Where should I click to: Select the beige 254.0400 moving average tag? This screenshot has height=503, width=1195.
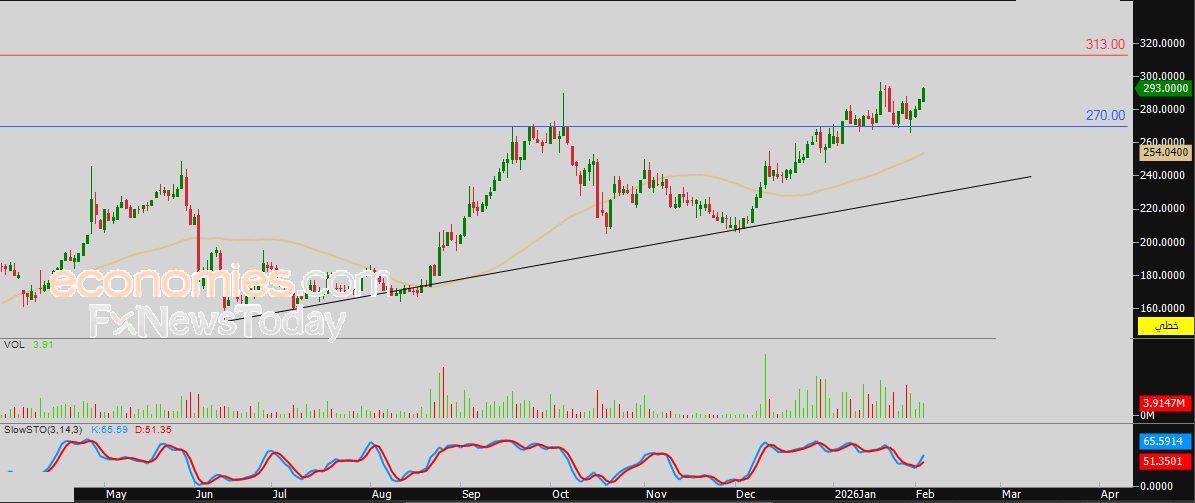1165,153
